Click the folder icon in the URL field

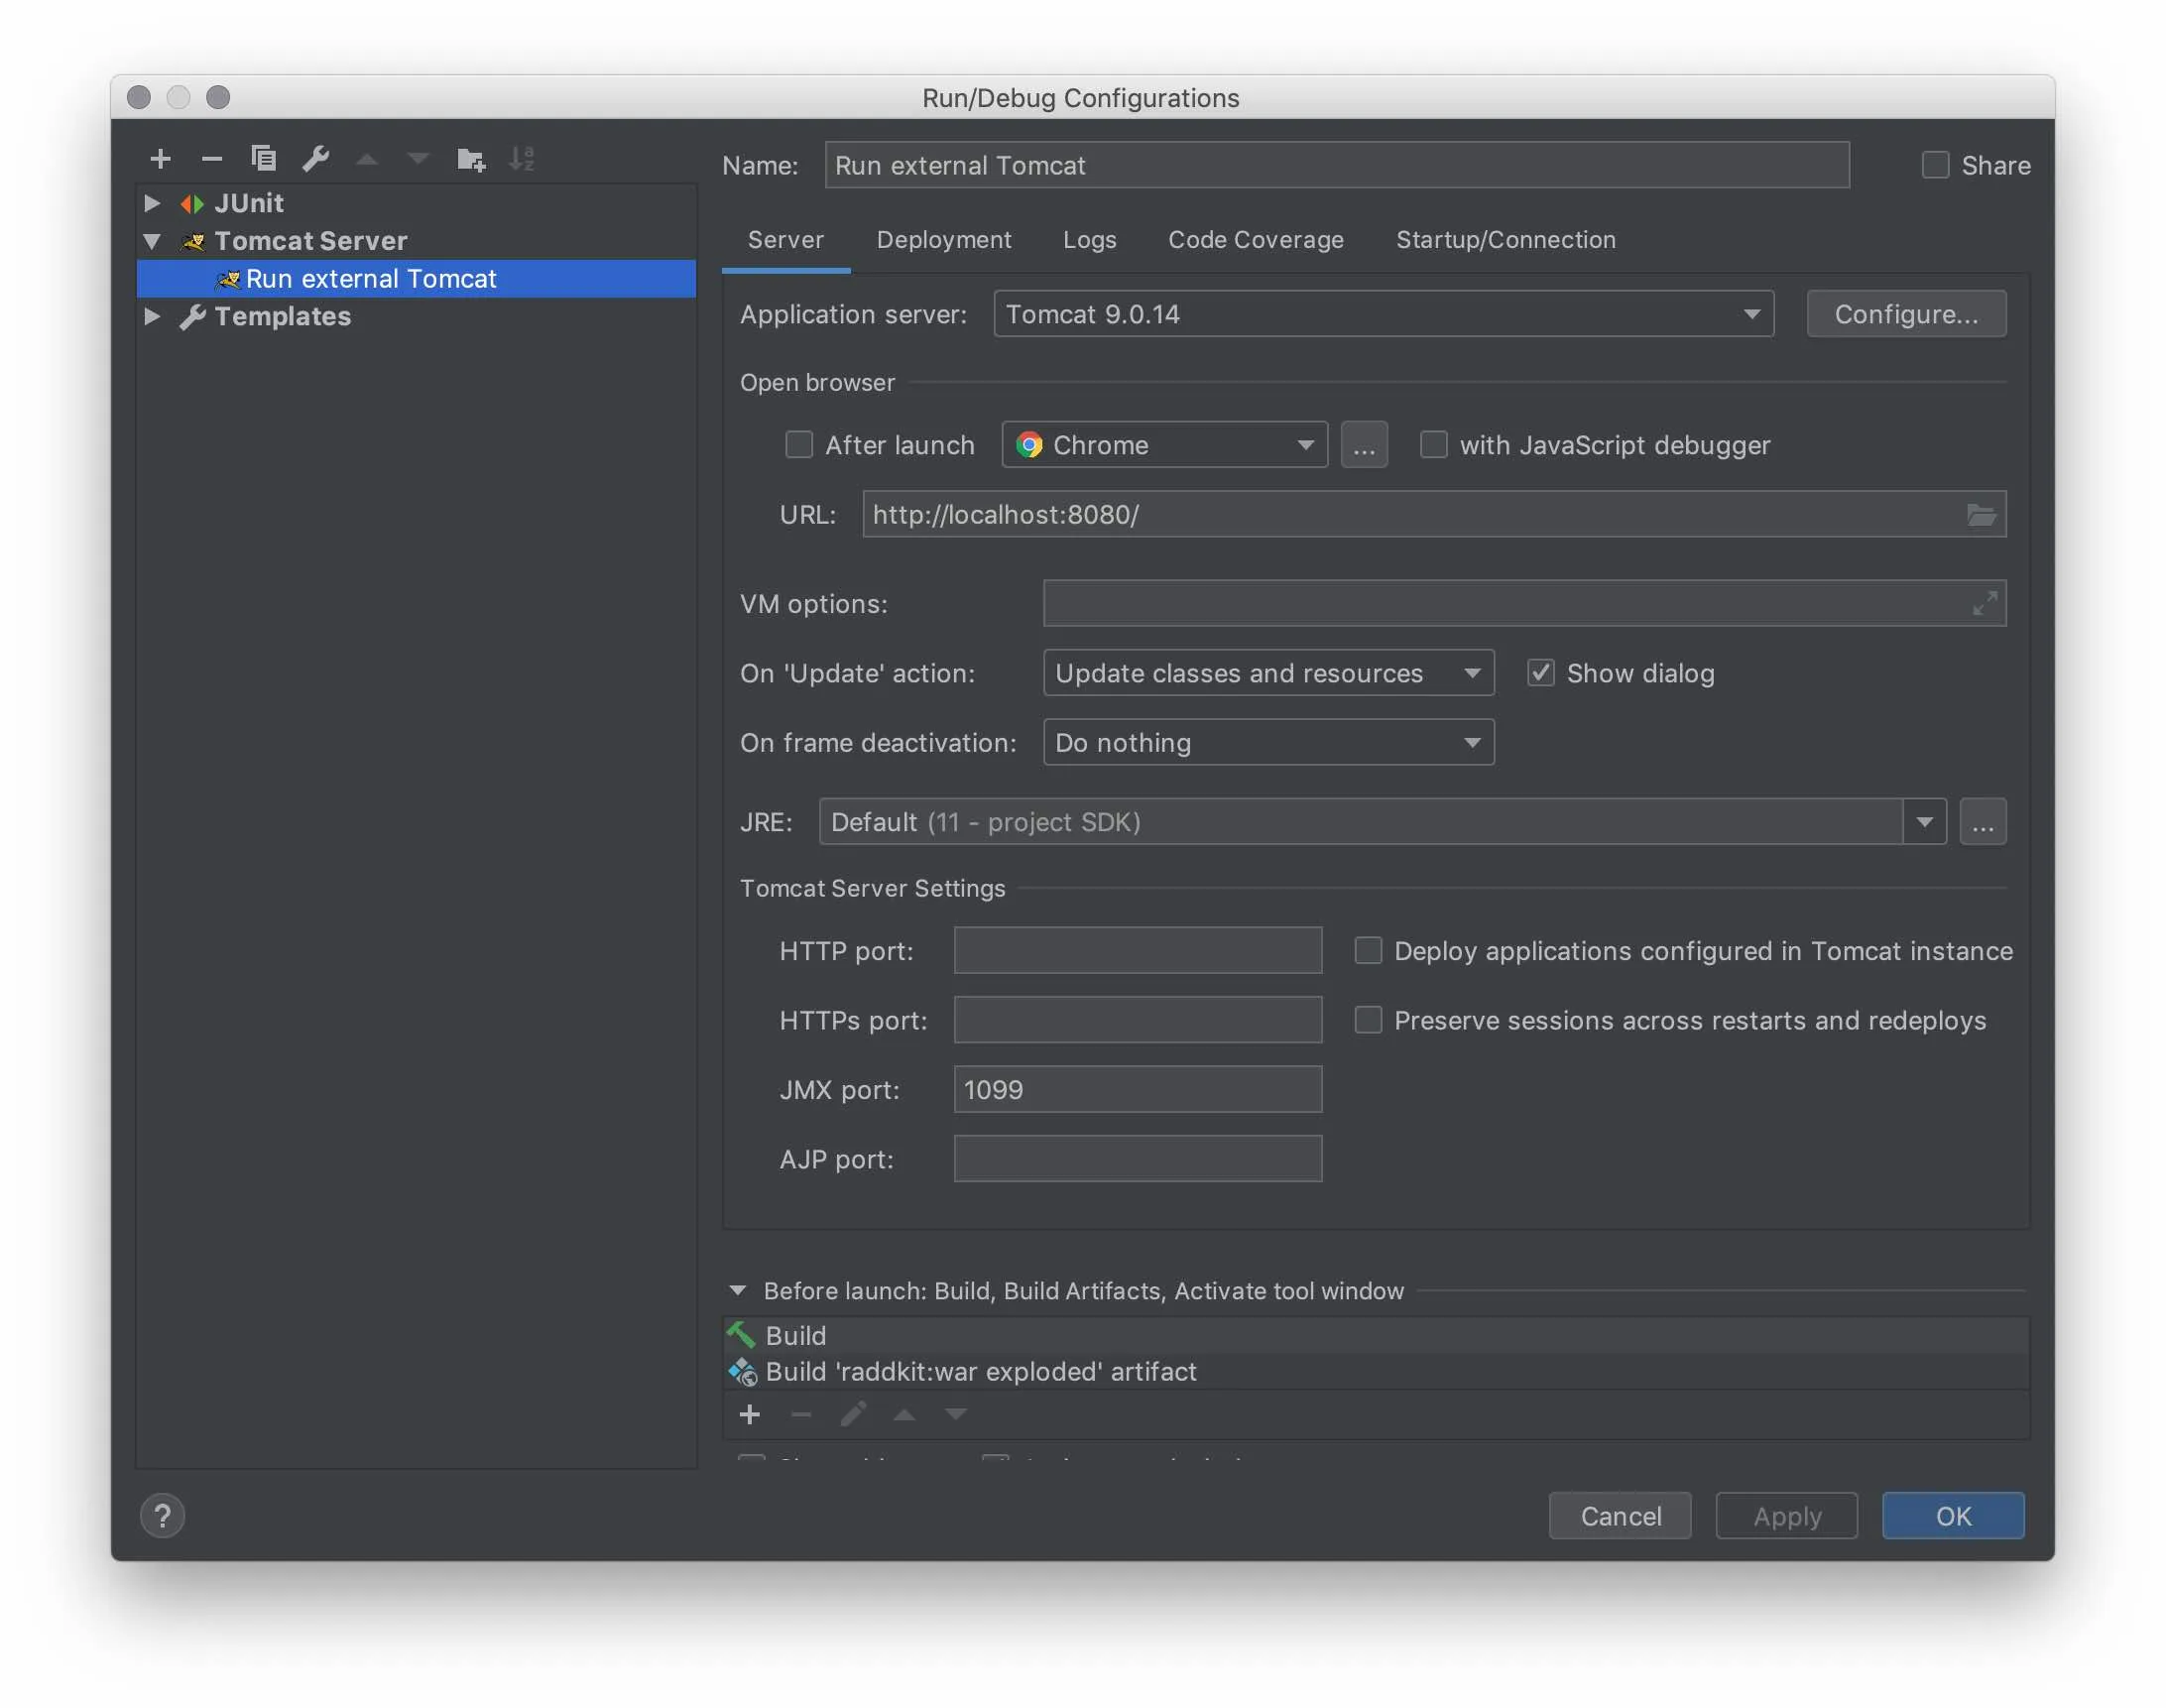pyautogui.click(x=1981, y=515)
